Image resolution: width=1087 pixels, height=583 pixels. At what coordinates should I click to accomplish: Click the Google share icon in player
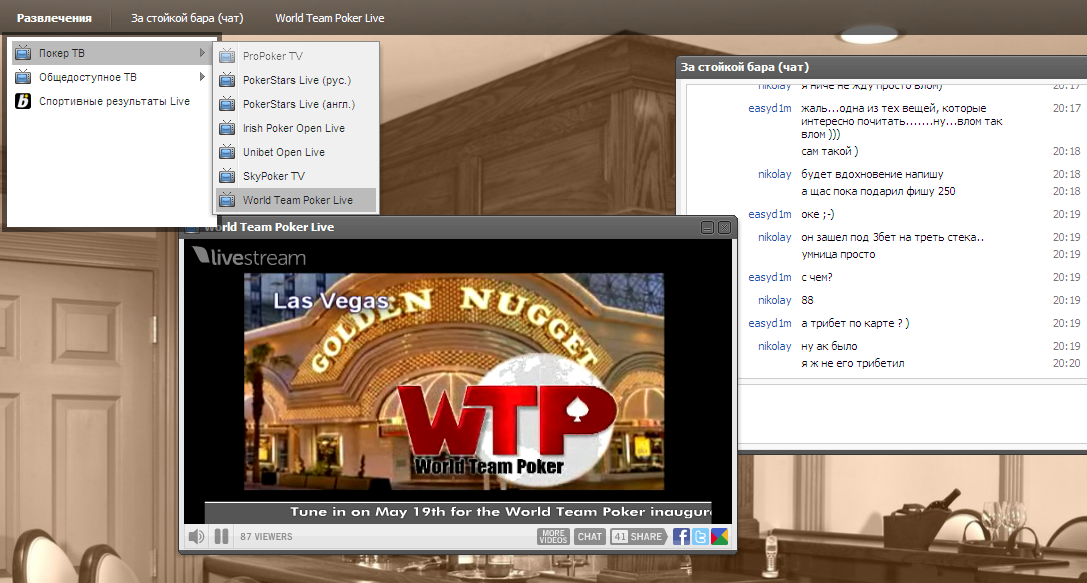[x=719, y=537]
